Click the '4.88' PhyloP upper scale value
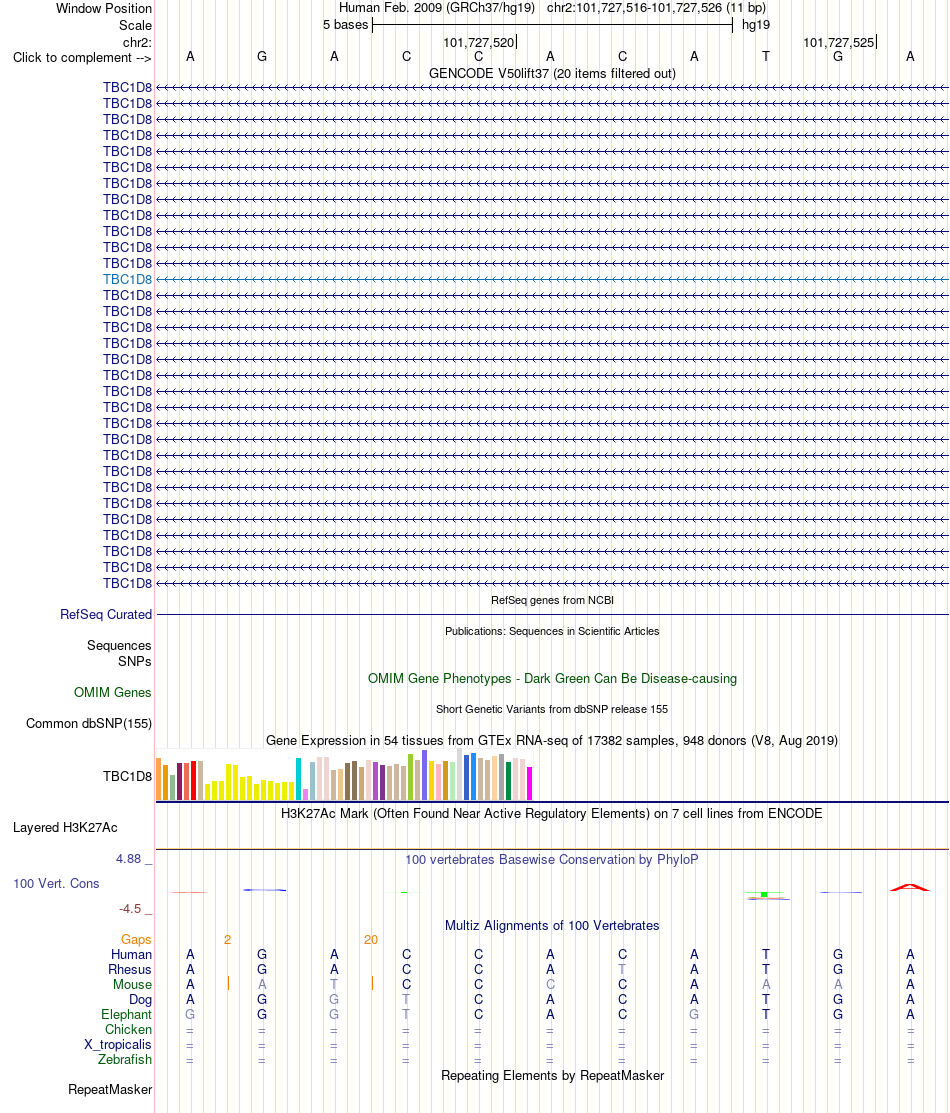Screen dimensions: 950x1113 pyautogui.click(x=129, y=859)
